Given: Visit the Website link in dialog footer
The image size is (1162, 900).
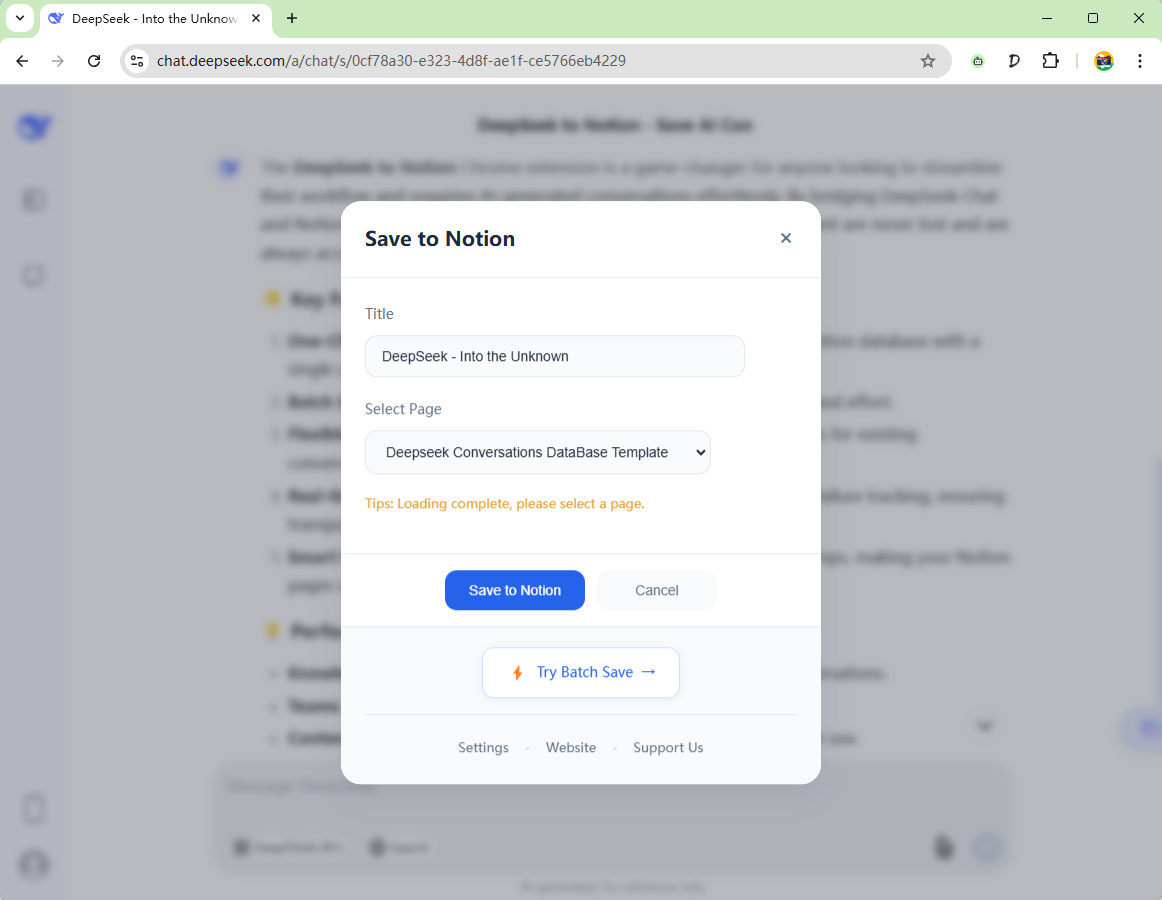Looking at the screenshot, I should pyautogui.click(x=571, y=748).
